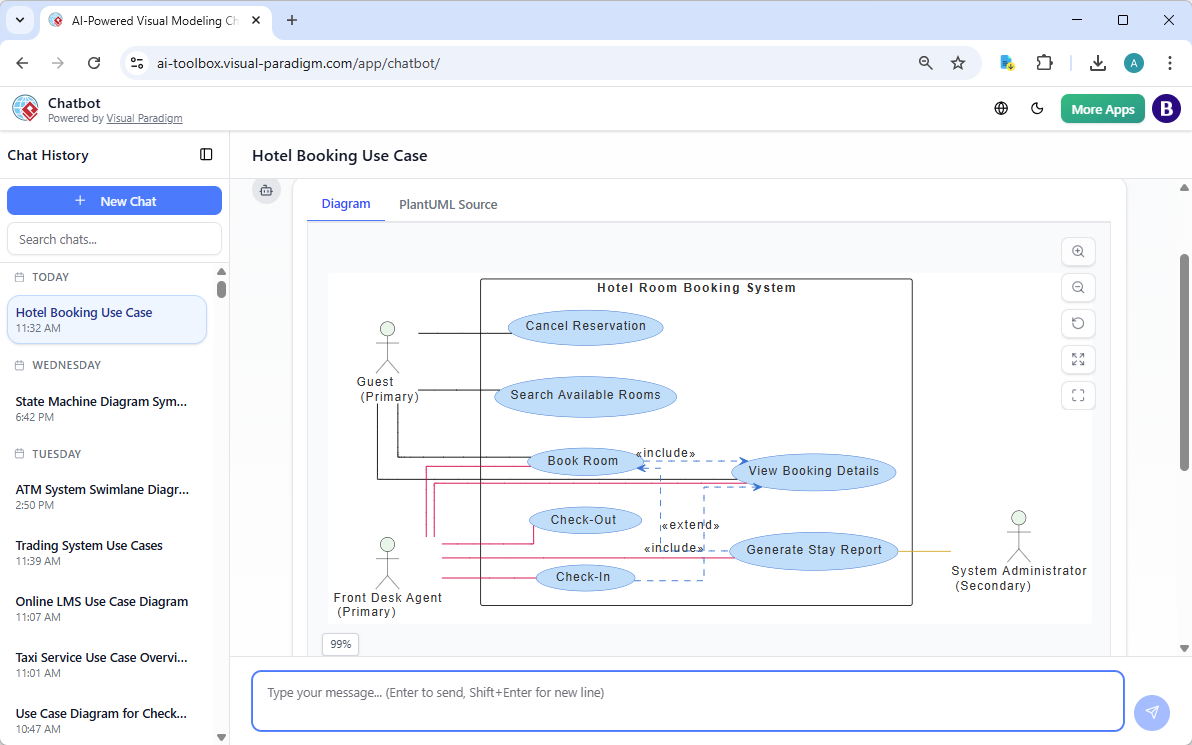Open the browser Downloads icon

(1097, 62)
